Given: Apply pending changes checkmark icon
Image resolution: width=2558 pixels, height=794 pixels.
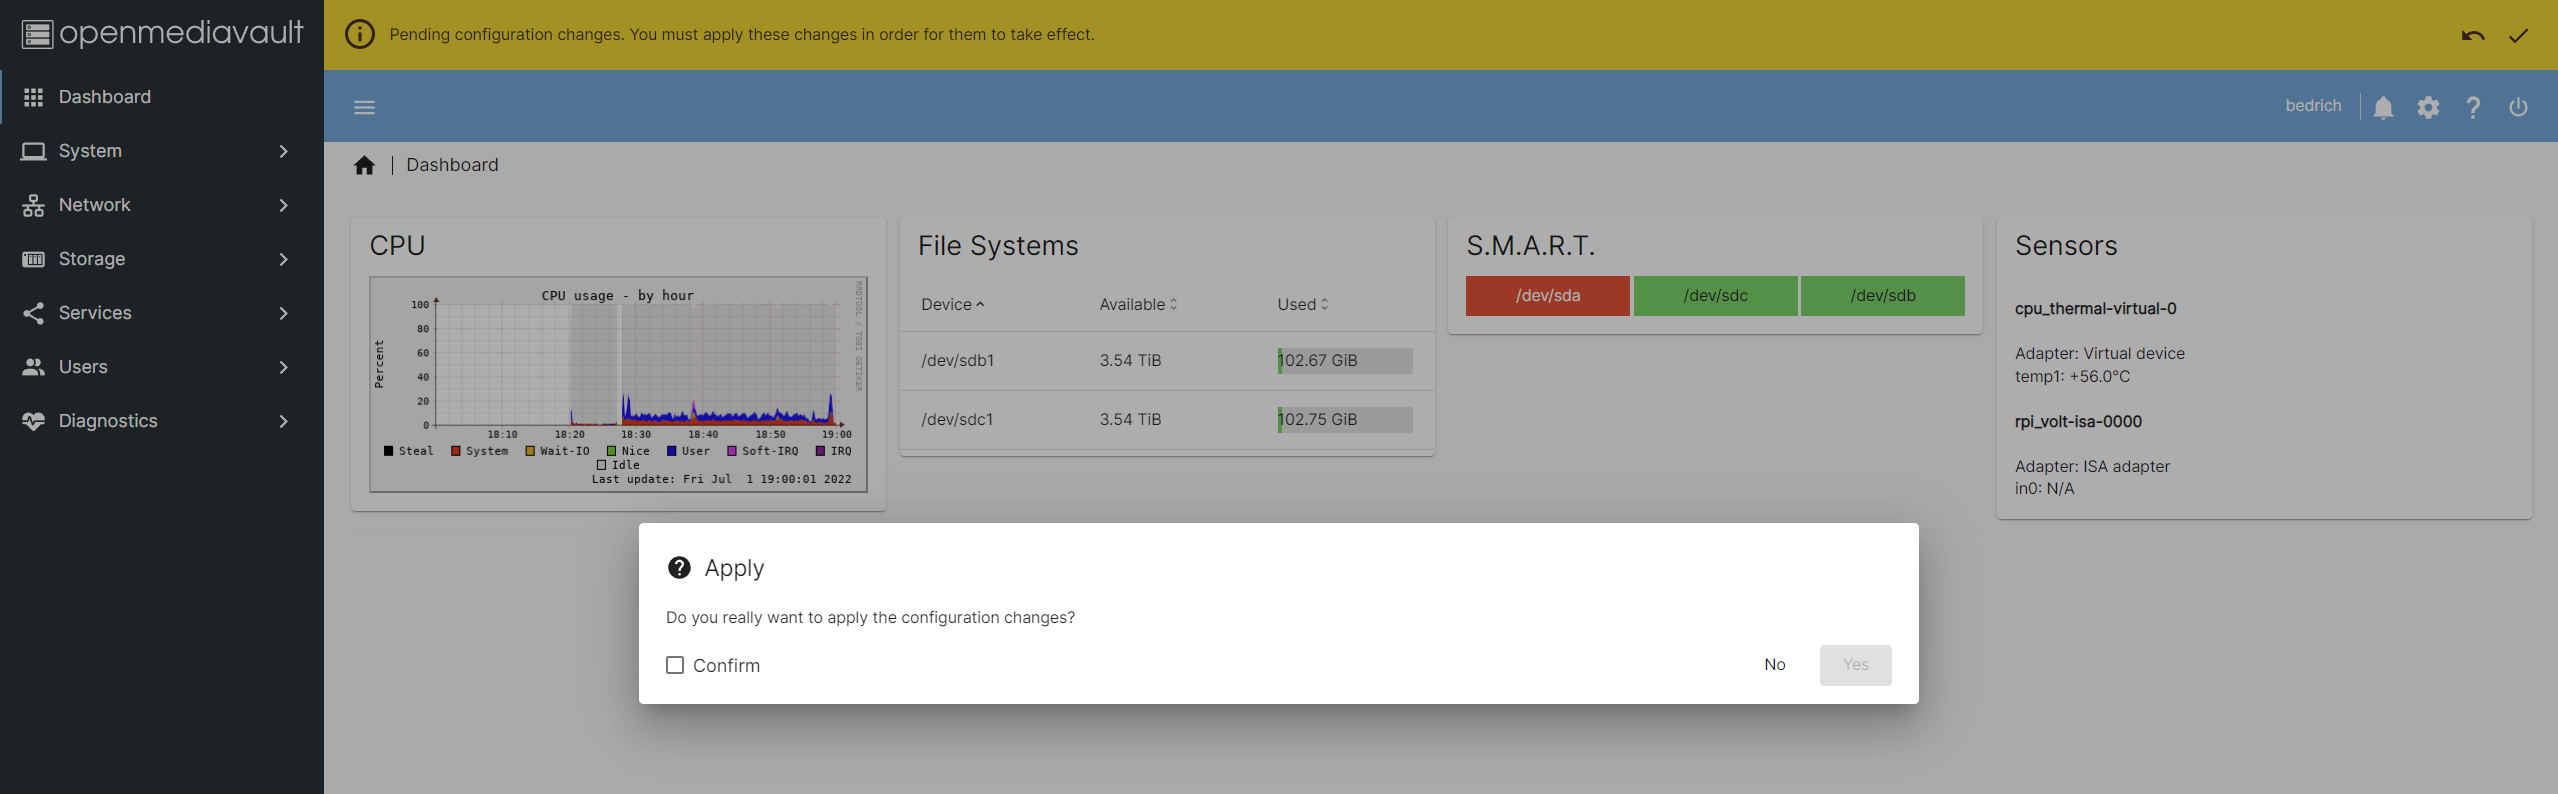Looking at the screenshot, I should click(2518, 36).
